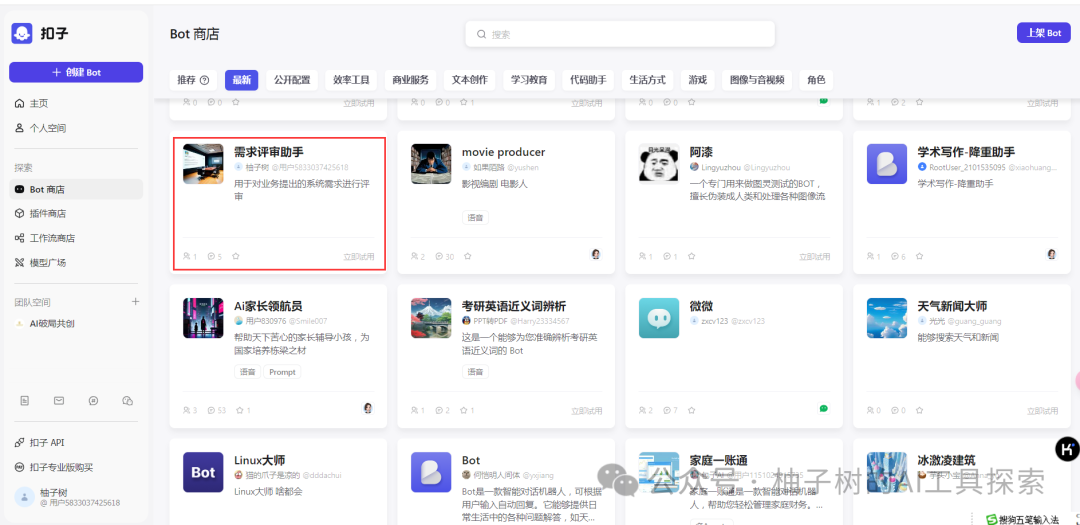
Task: Click the 扣子 logo icon
Action: coord(22,33)
